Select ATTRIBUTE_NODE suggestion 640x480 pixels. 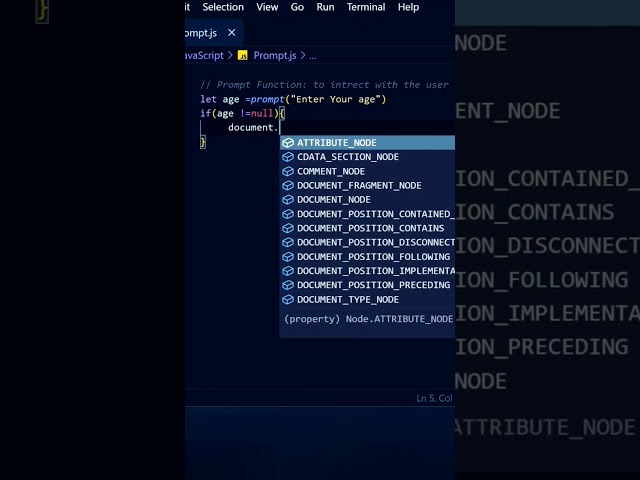click(367, 143)
